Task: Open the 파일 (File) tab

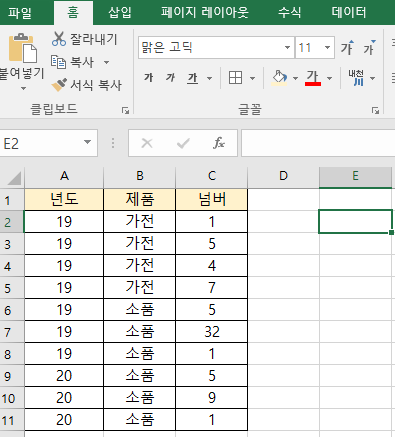Action: point(20,13)
